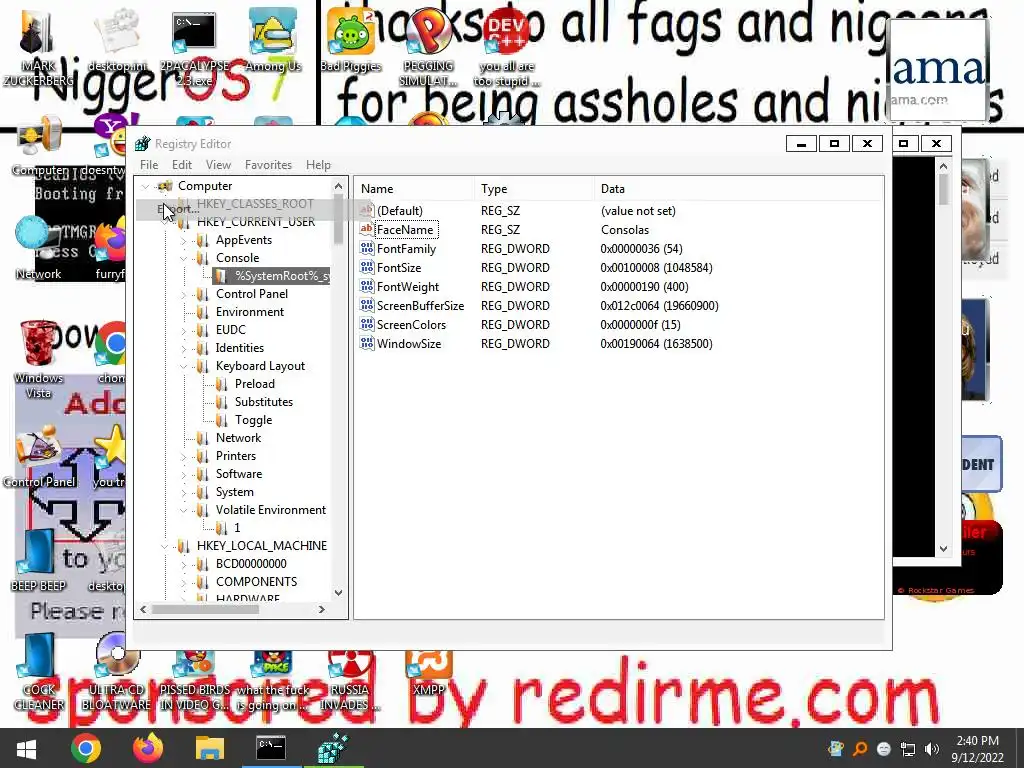Open the Edit menu in Registry Editor
The image size is (1024, 768).
click(182, 165)
